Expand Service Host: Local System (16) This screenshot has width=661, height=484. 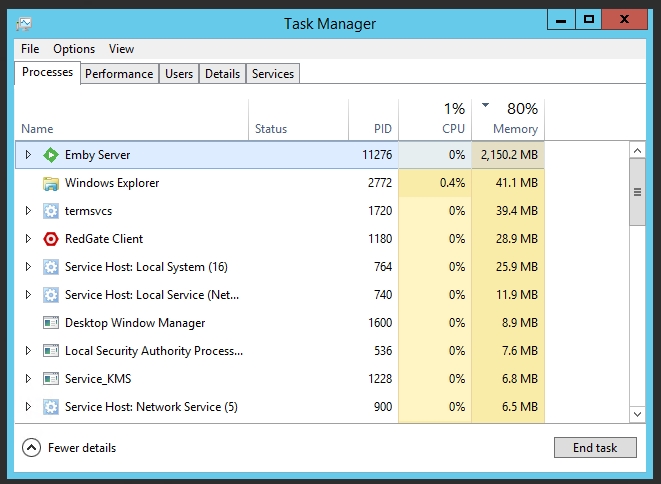coord(28,267)
